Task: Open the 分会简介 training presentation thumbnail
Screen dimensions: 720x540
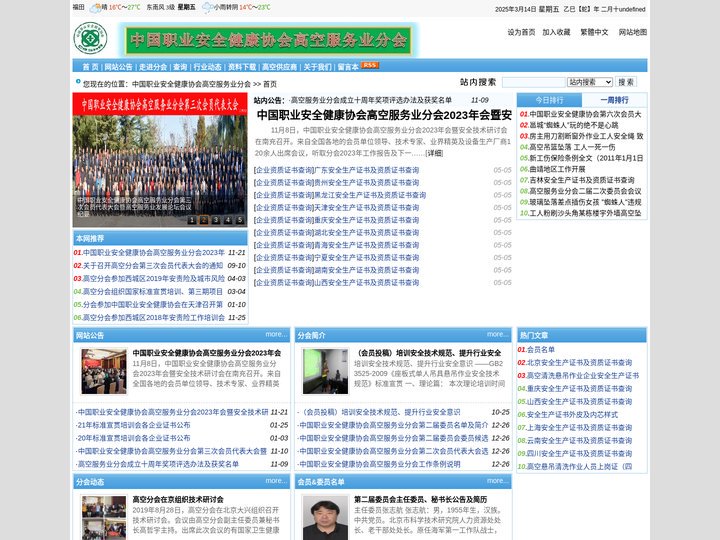Action: coord(325,371)
